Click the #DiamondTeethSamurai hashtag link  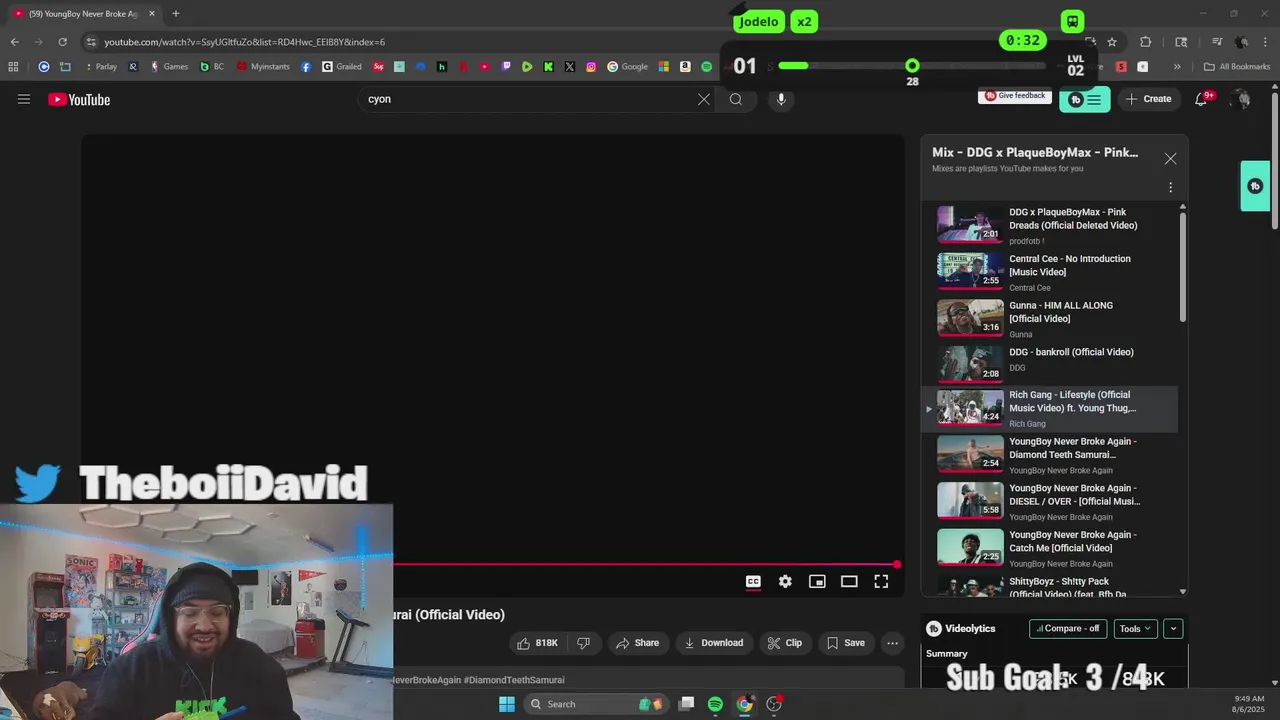click(514, 680)
